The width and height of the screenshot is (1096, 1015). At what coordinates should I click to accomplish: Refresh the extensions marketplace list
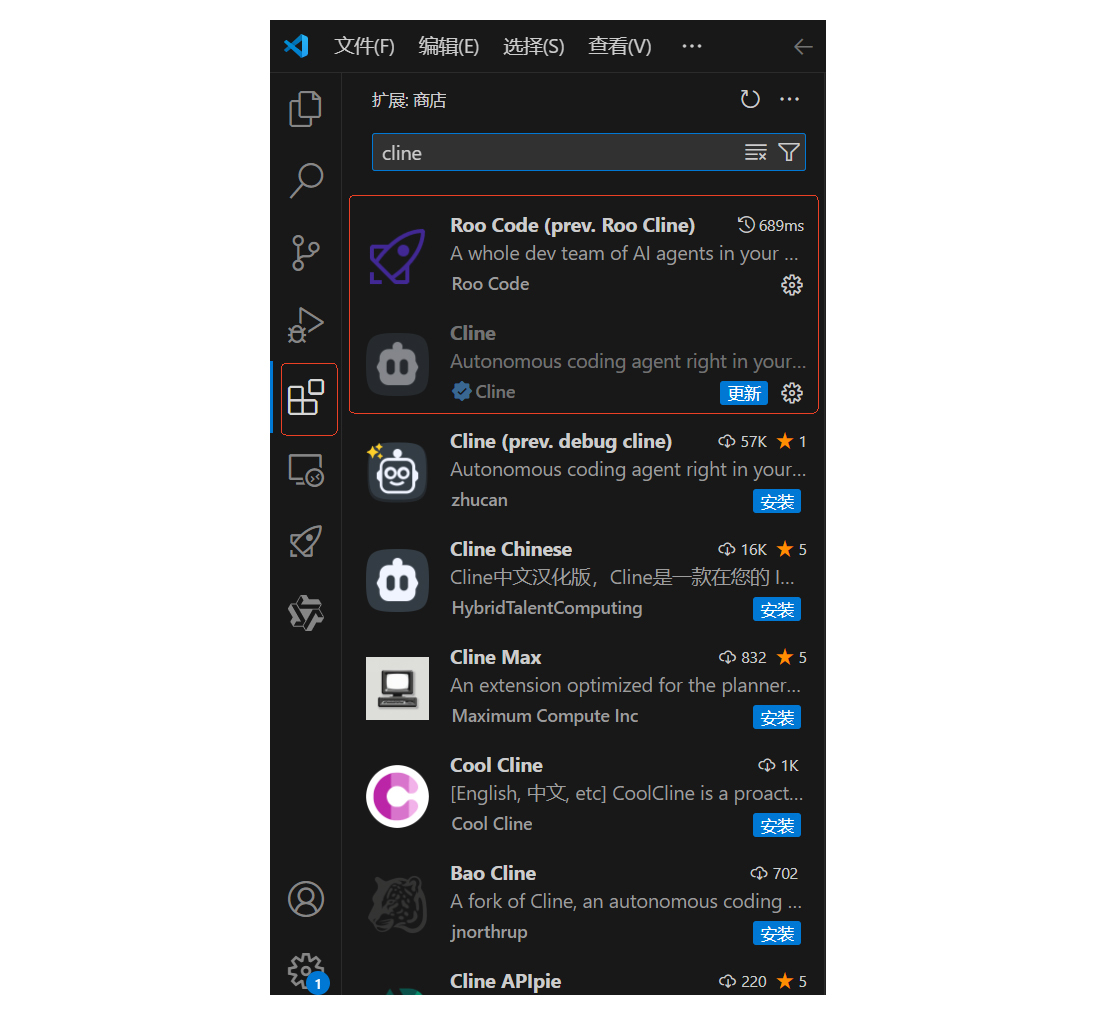click(750, 99)
